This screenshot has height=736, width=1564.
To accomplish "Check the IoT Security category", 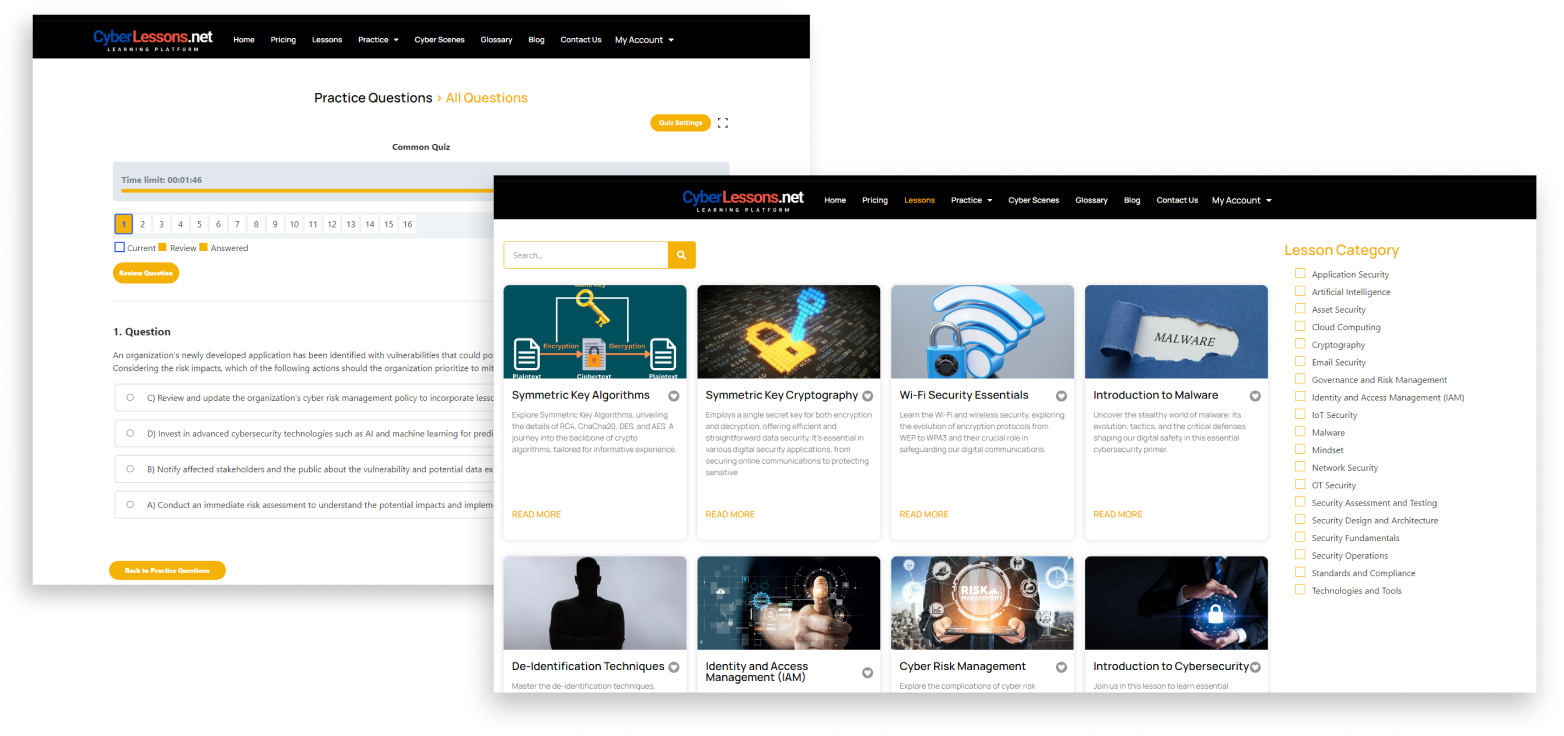I will pos(1300,414).
